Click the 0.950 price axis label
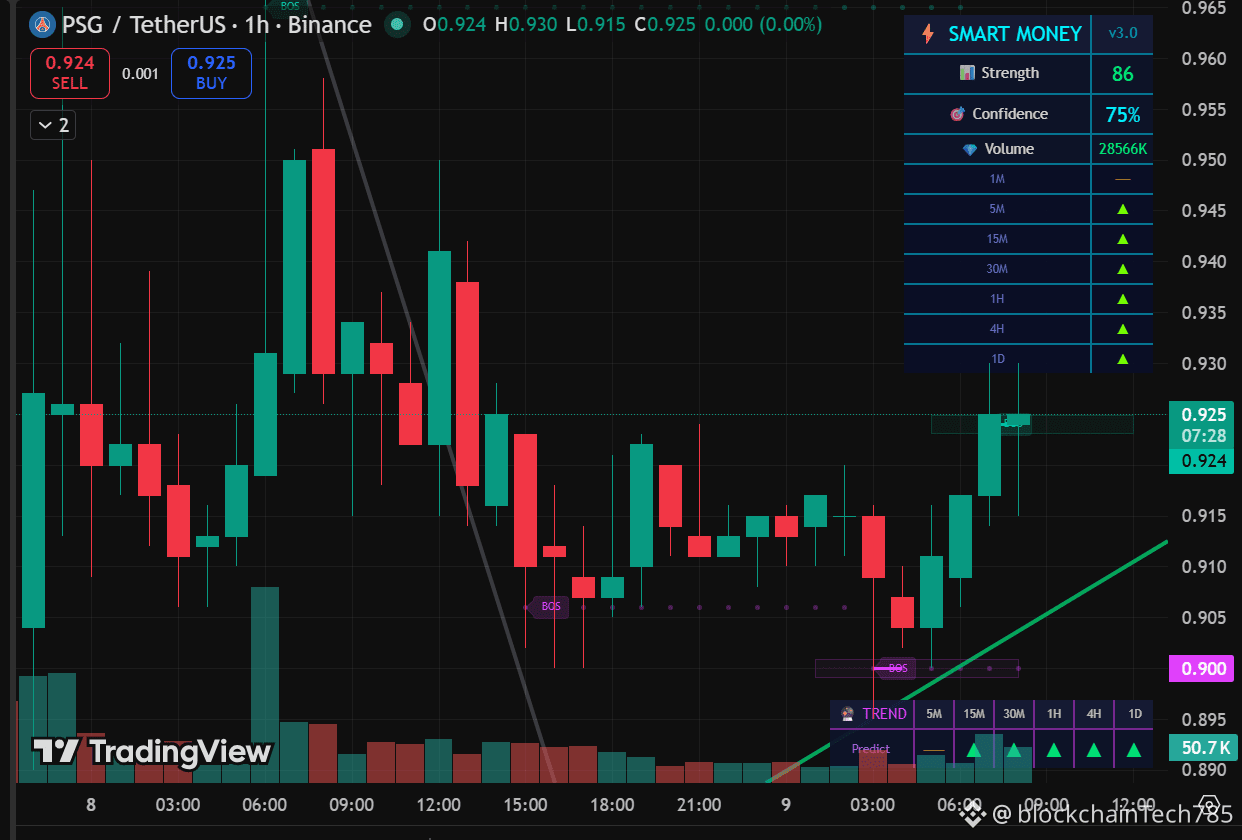The image size is (1242, 840). (1203, 160)
